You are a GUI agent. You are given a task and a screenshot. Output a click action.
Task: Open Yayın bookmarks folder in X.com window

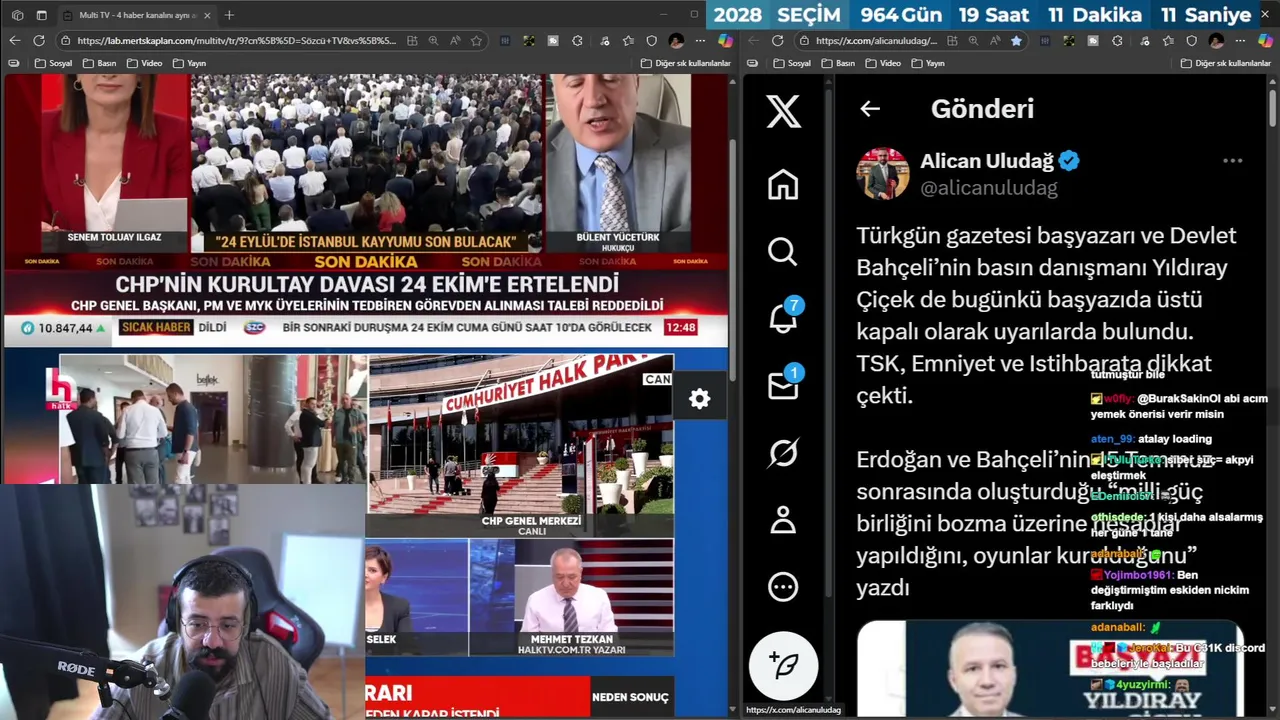click(928, 63)
